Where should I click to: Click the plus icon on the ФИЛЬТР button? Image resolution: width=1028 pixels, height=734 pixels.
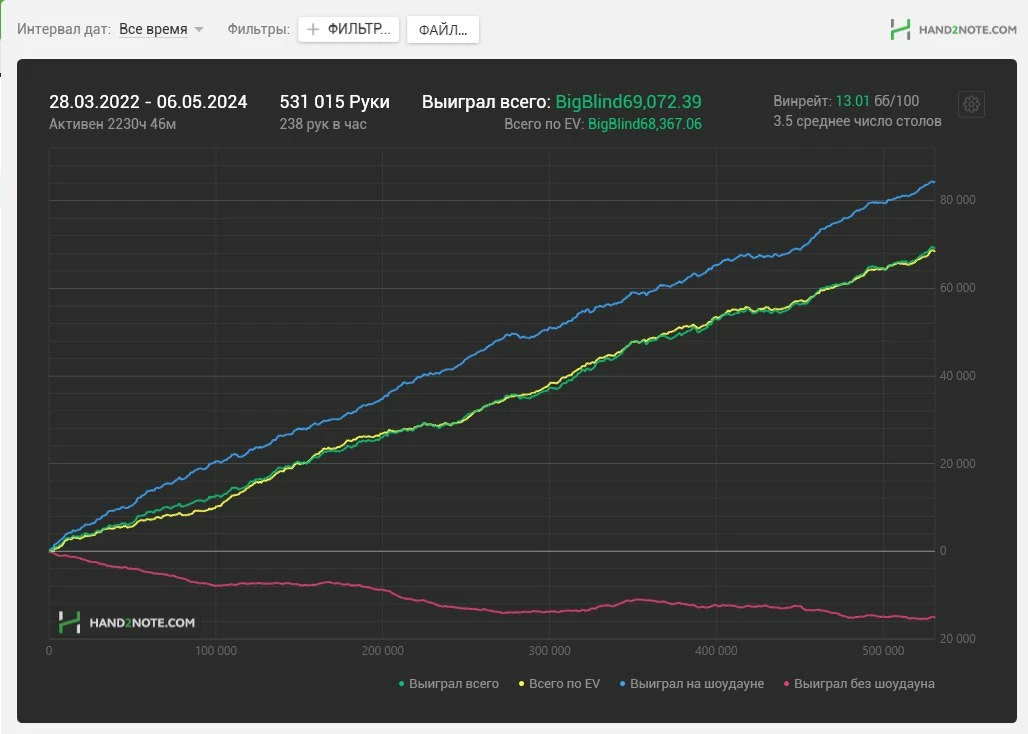313,30
